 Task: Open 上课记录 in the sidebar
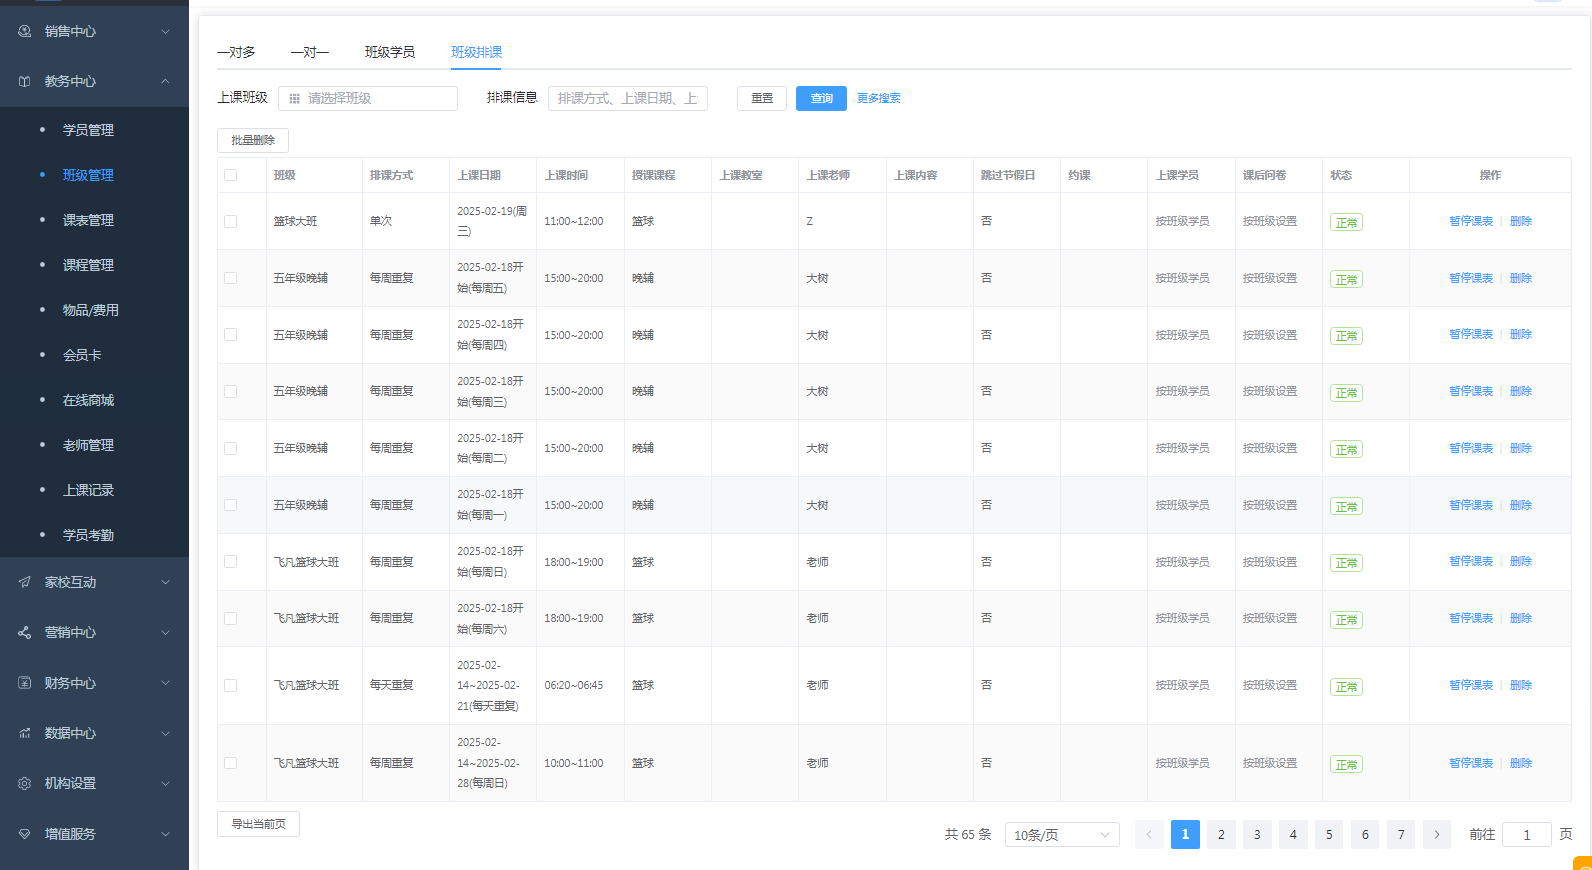pos(88,490)
